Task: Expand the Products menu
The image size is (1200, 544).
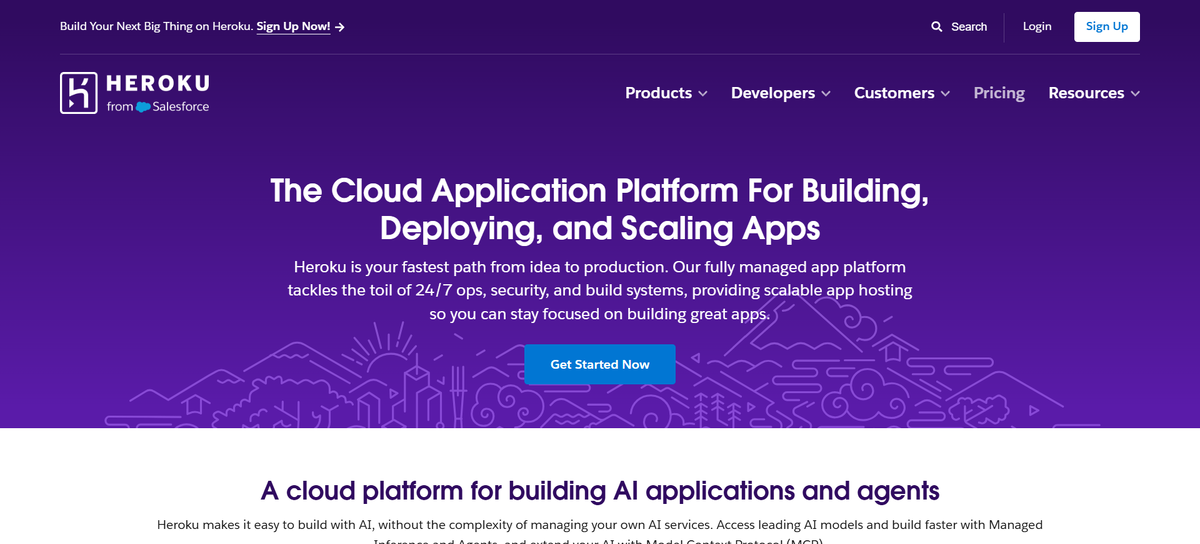Action: (x=666, y=93)
